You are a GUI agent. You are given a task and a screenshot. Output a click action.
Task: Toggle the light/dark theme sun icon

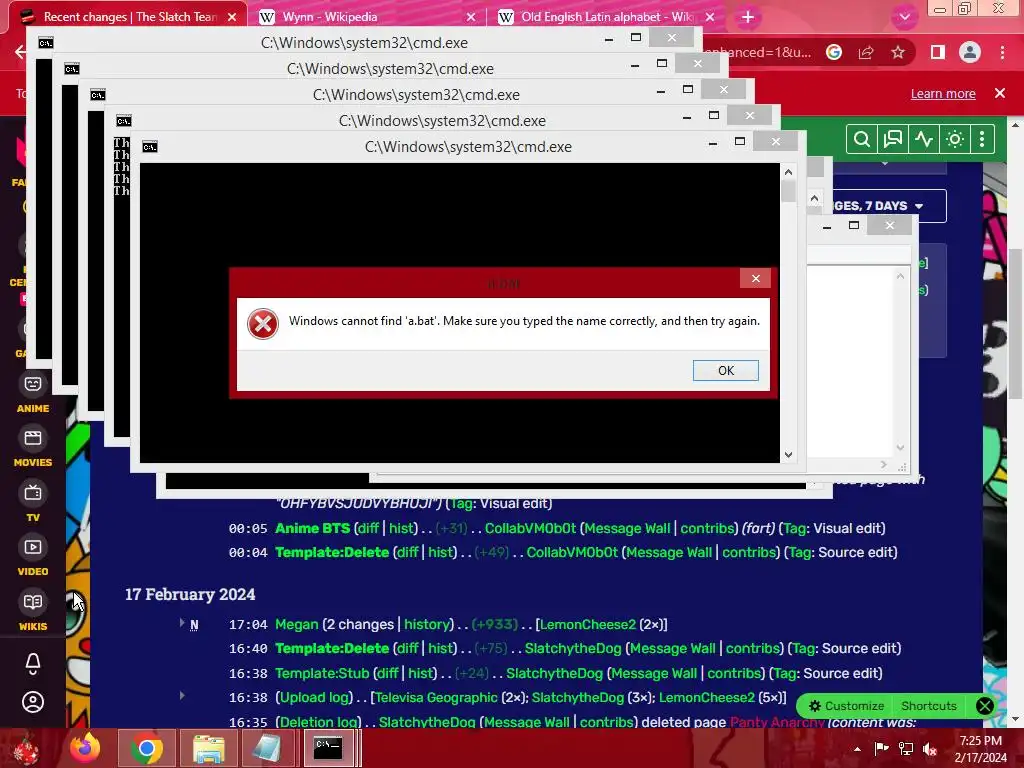[x=955, y=139]
